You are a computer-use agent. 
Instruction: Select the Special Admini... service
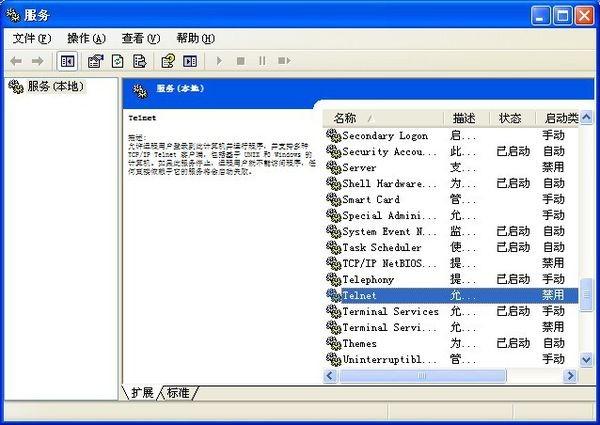coord(452,215)
